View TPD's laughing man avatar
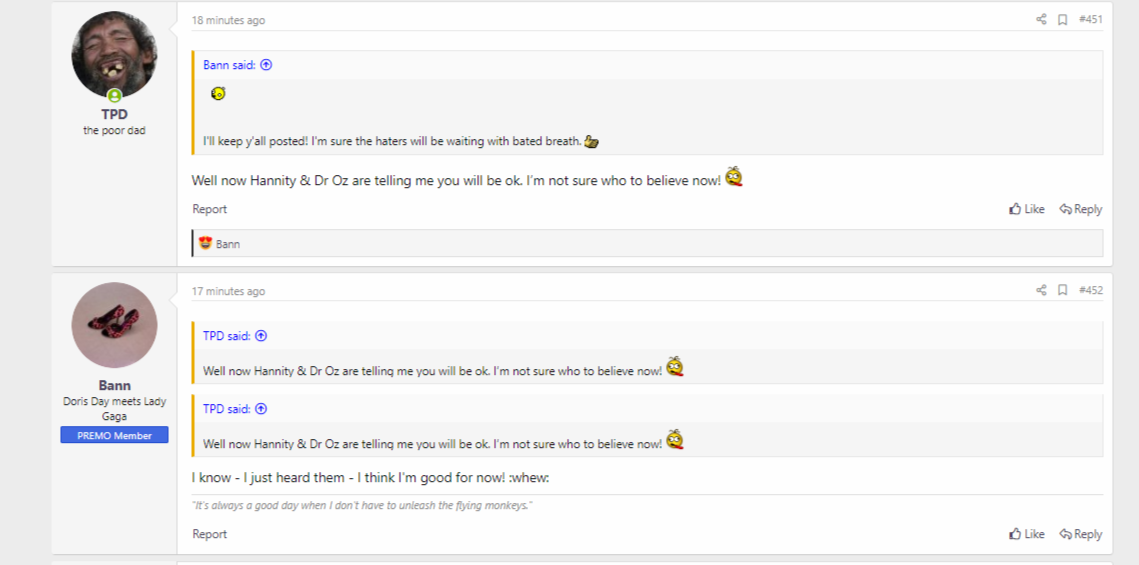The image size is (1139, 565). pyautogui.click(x=114, y=54)
